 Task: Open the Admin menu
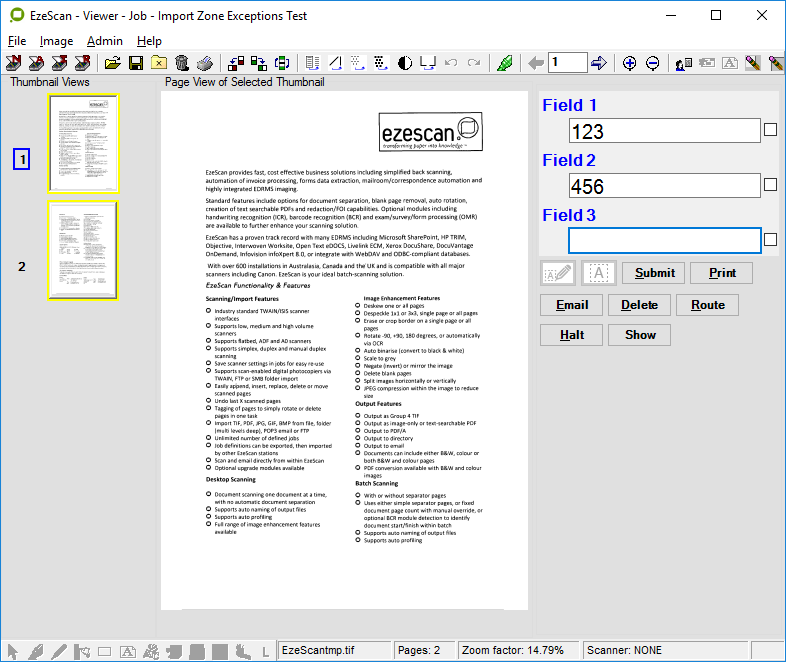(105, 41)
